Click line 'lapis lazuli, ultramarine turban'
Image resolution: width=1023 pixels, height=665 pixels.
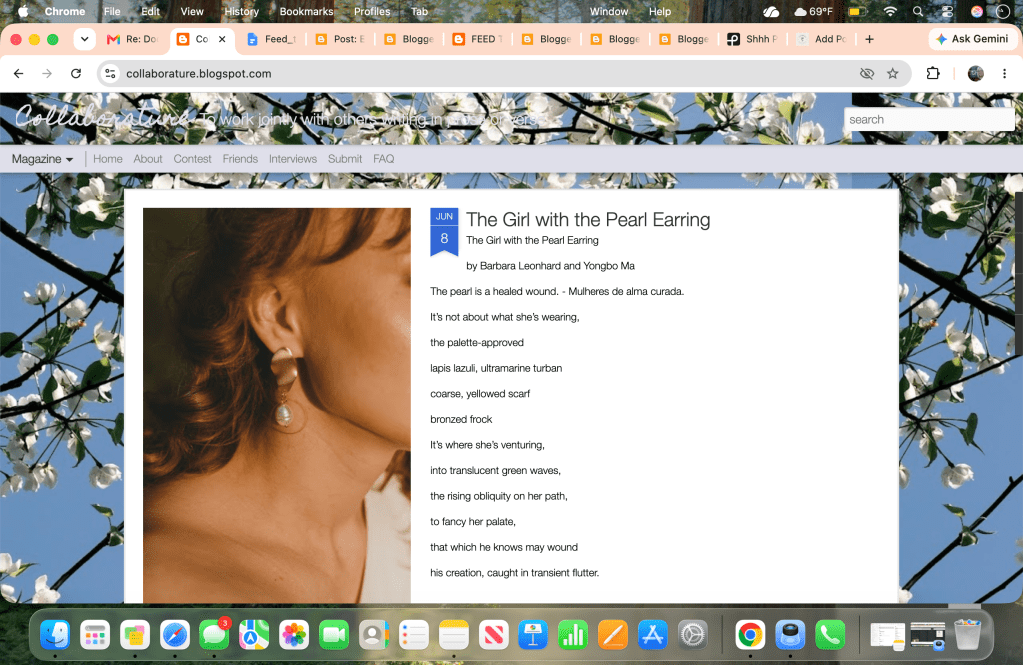pyautogui.click(x=496, y=368)
